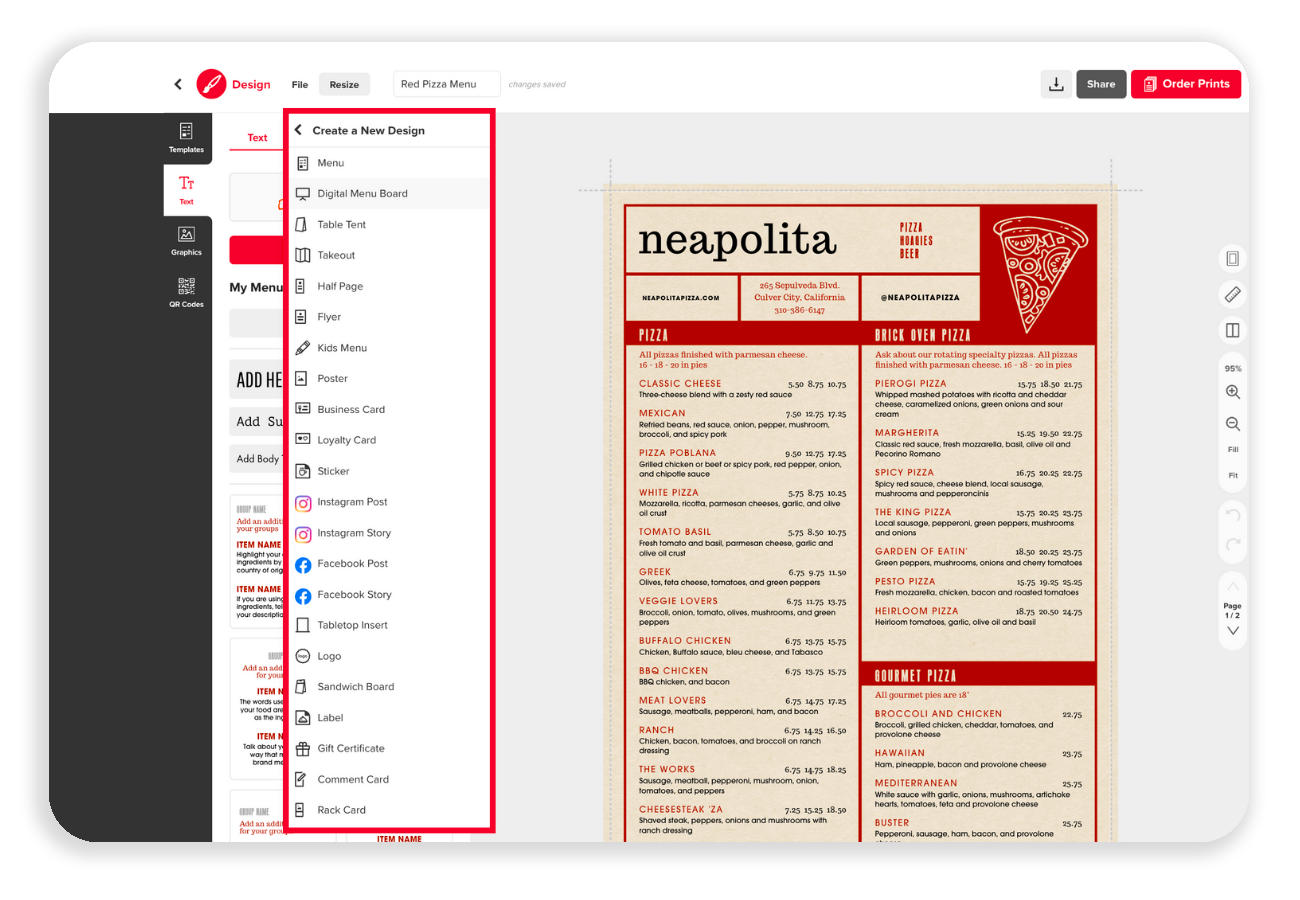Click the CLASSIC CHEESE menu item
This screenshot has height=900, width=1300.
(x=680, y=384)
